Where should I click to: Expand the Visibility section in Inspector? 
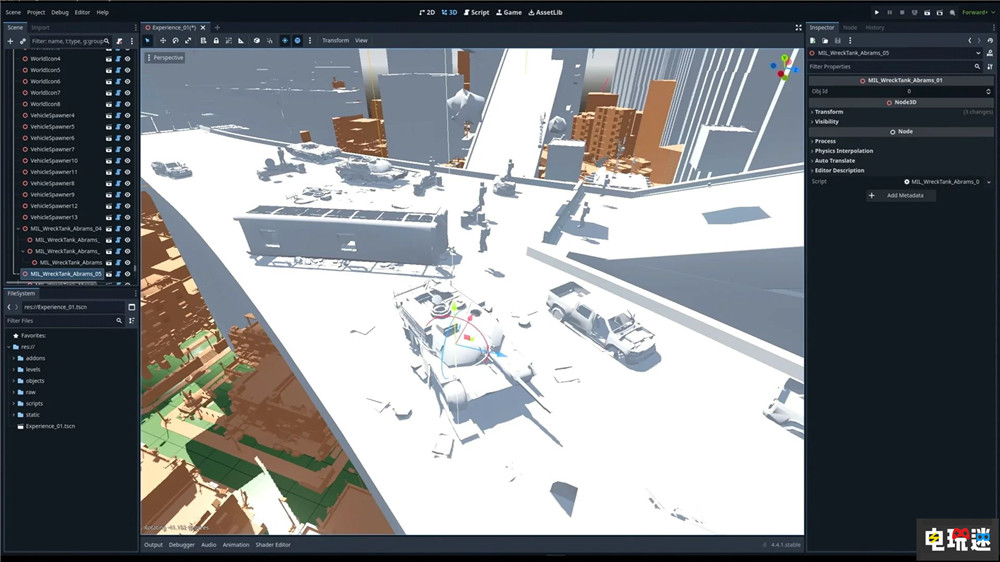click(827, 121)
